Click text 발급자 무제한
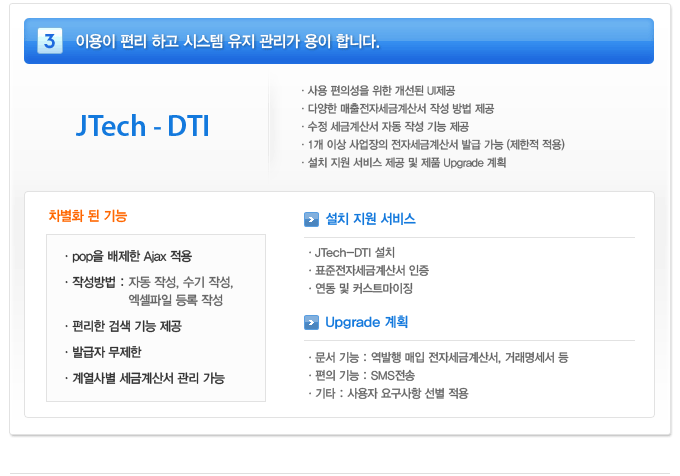This screenshot has width=680, height=476. pyautogui.click(x=107, y=352)
